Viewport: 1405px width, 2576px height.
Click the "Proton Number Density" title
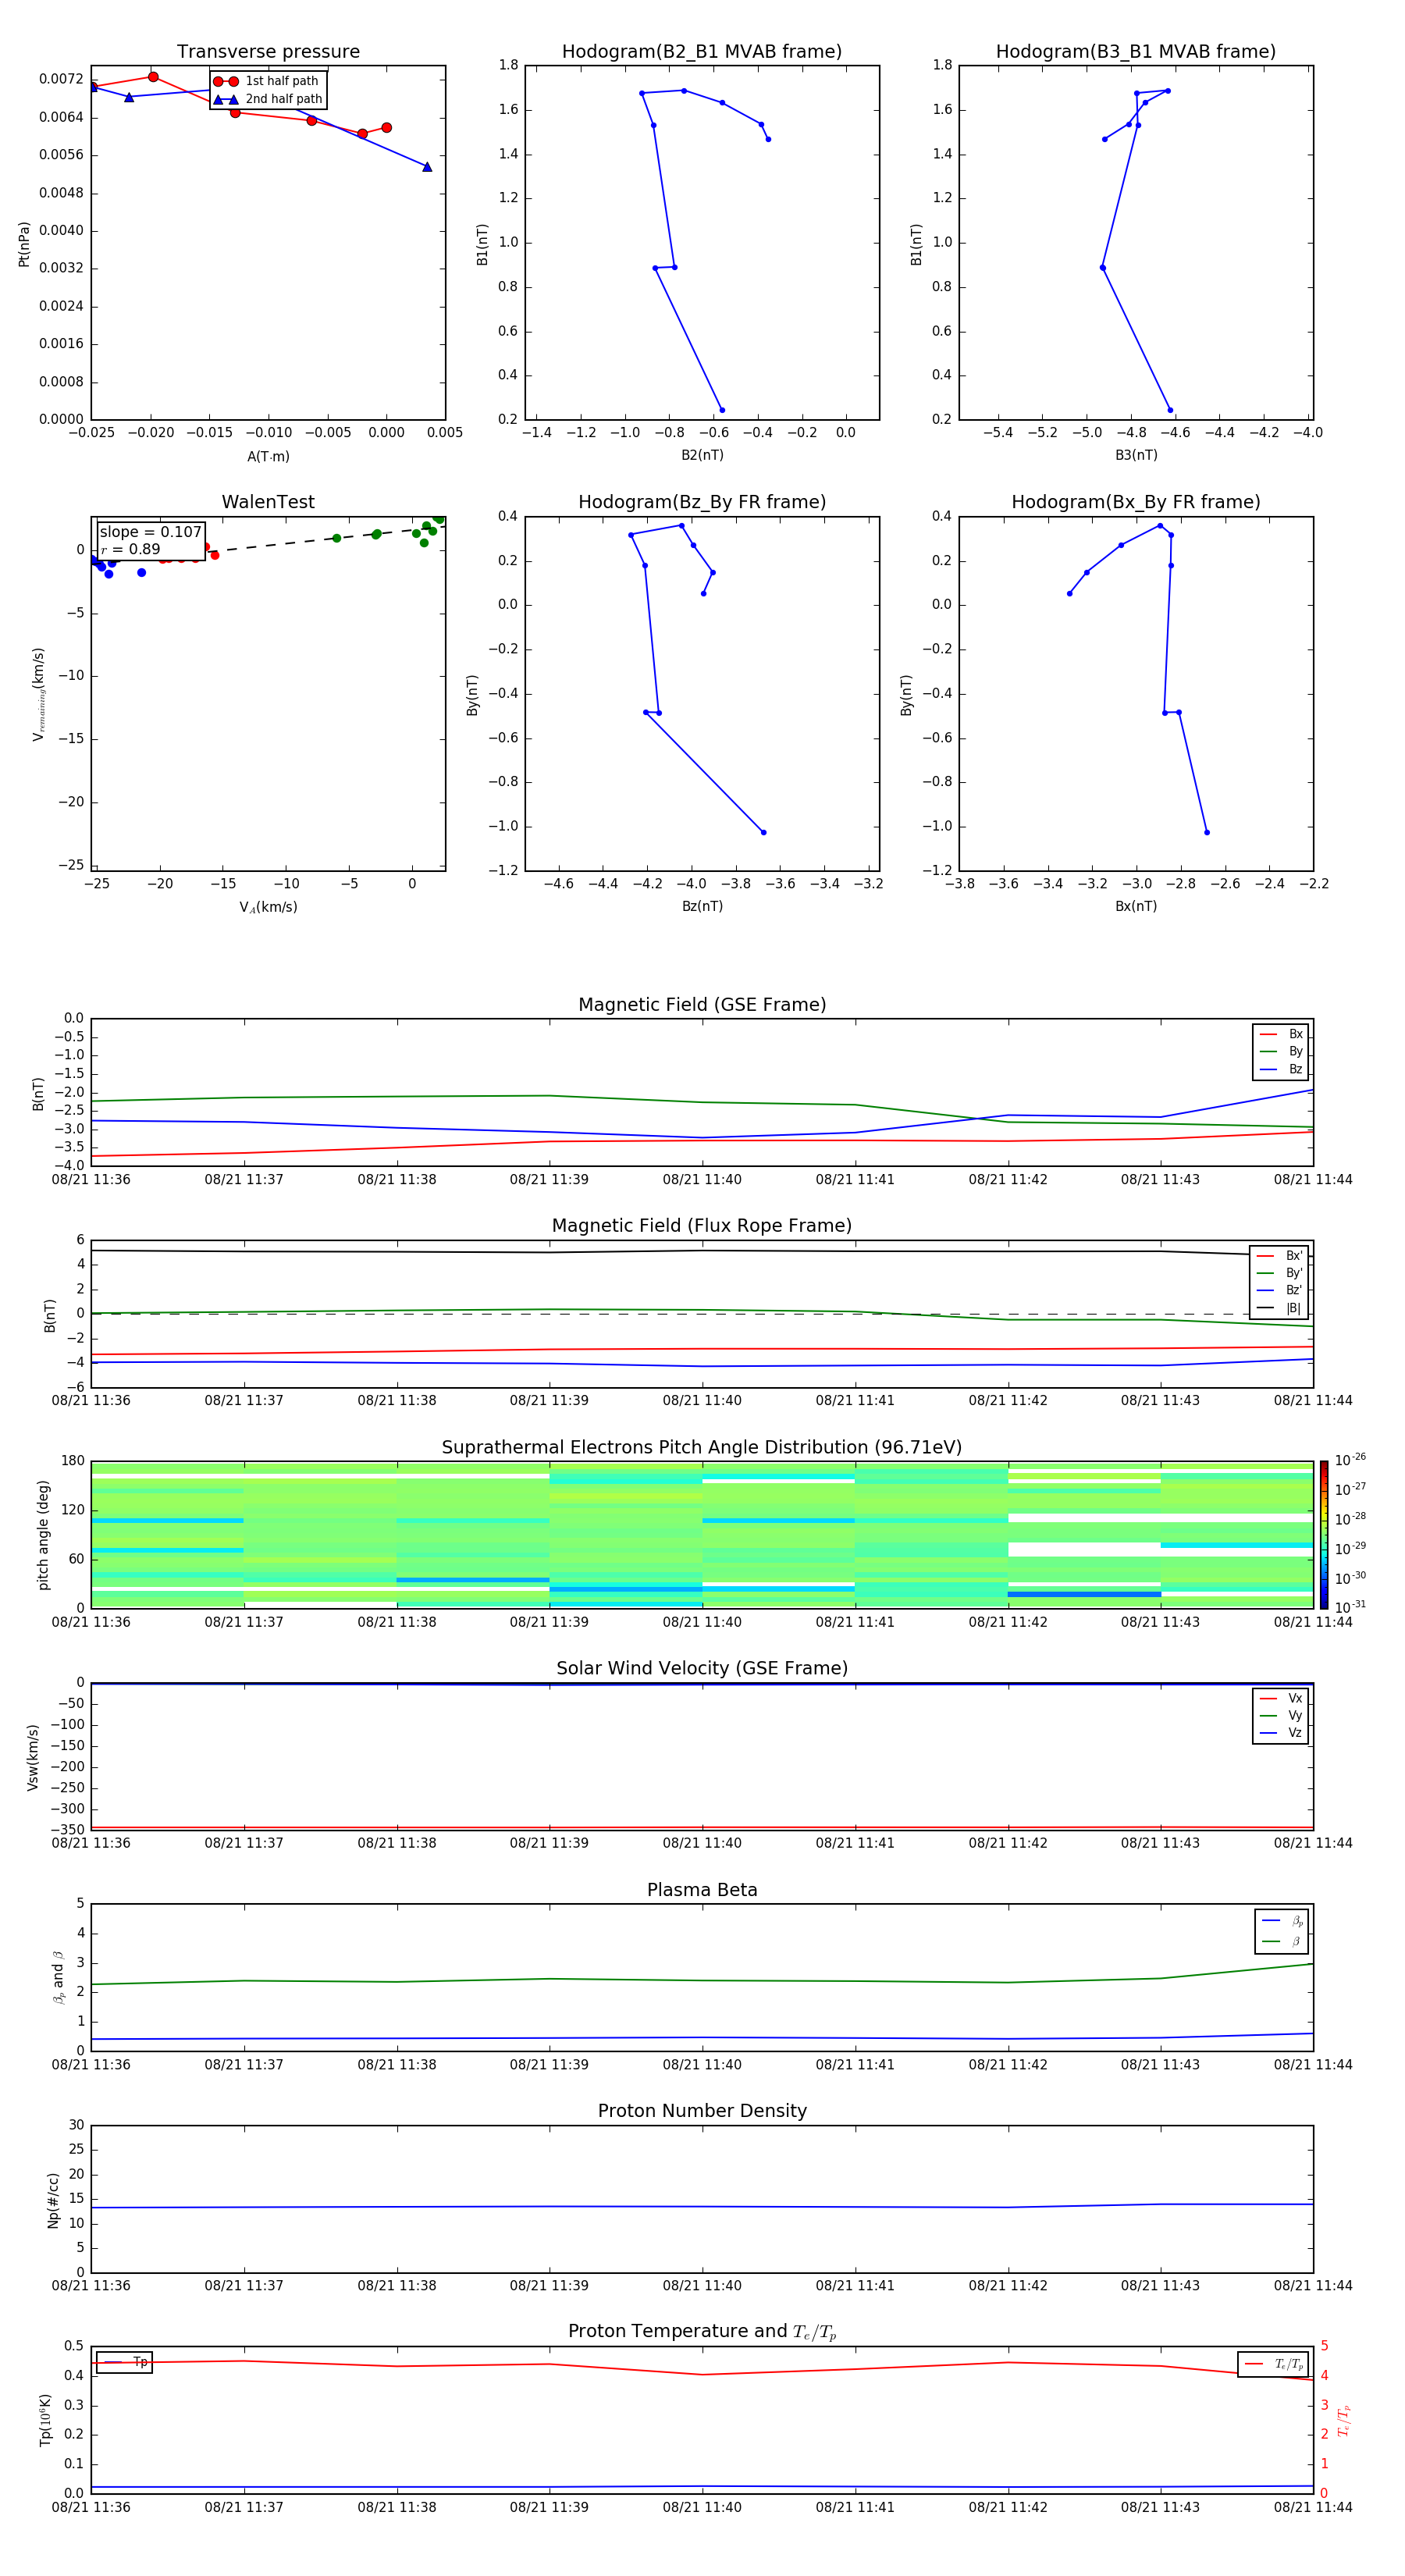click(x=702, y=2111)
